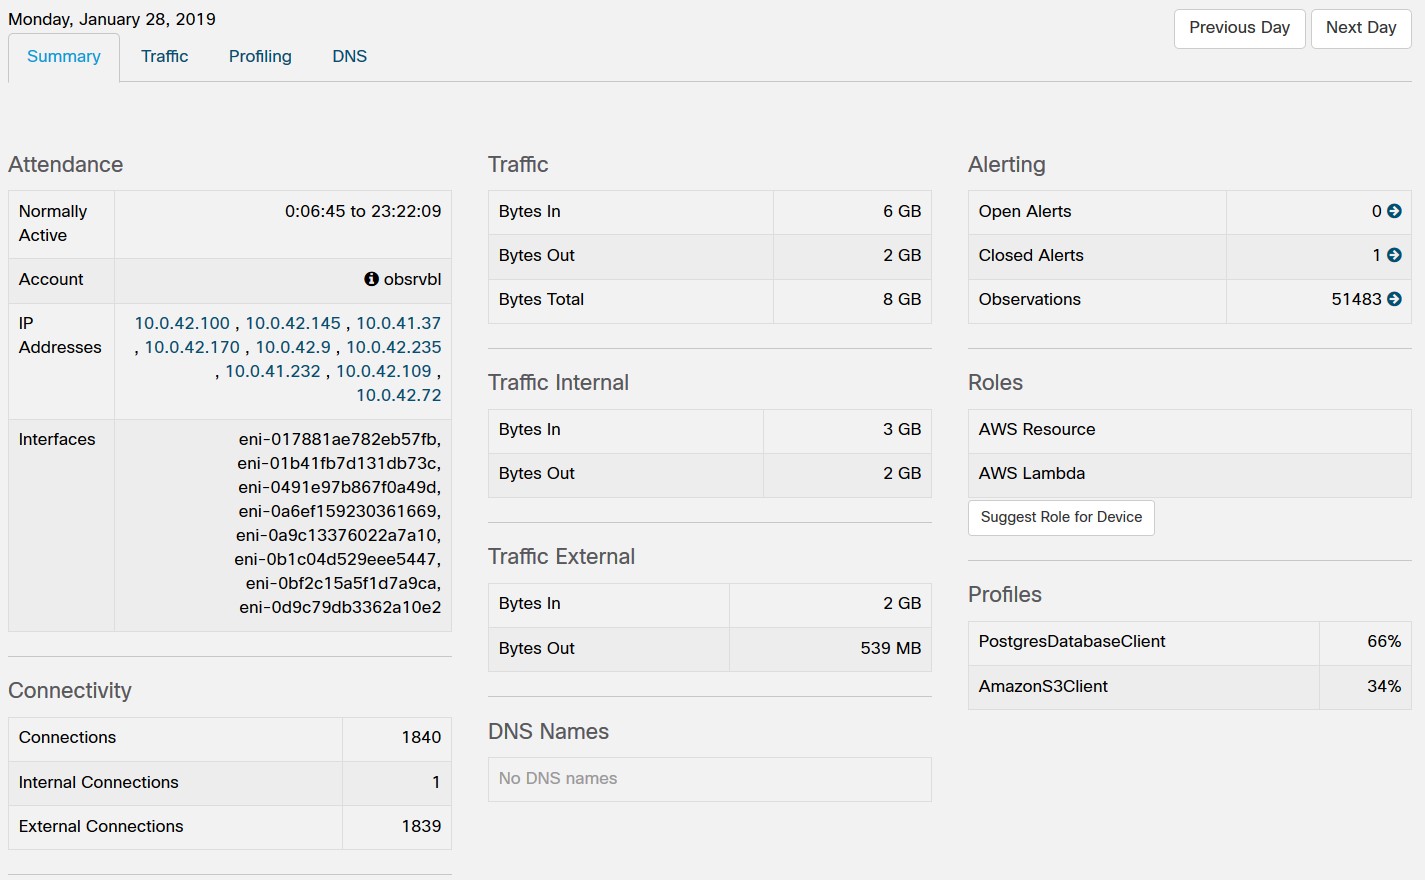Advance to Next Day
The image size is (1425, 880).
point(1360,28)
